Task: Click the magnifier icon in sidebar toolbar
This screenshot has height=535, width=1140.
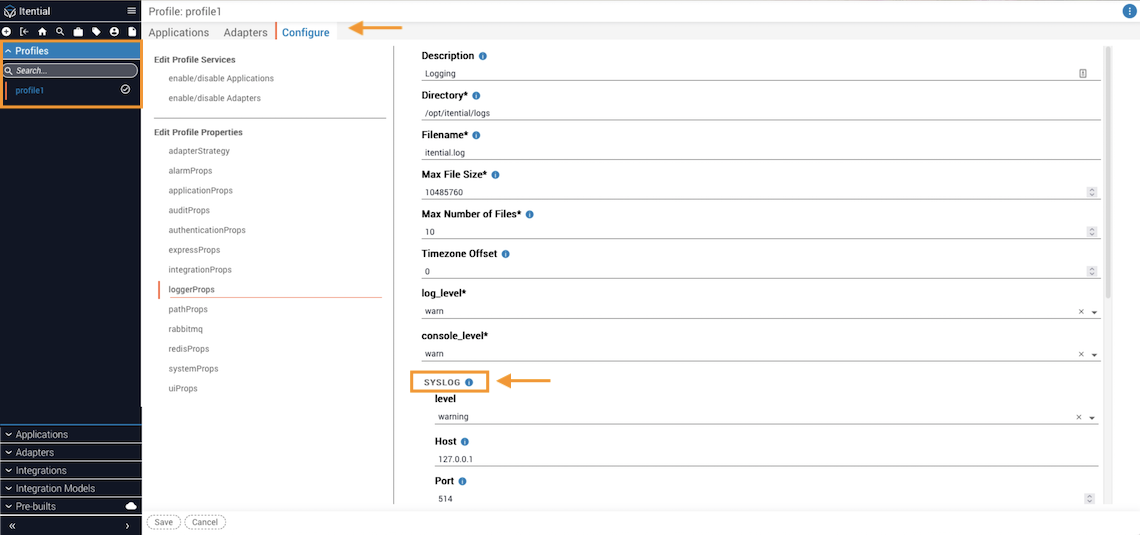Action: [x=60, y=32]
